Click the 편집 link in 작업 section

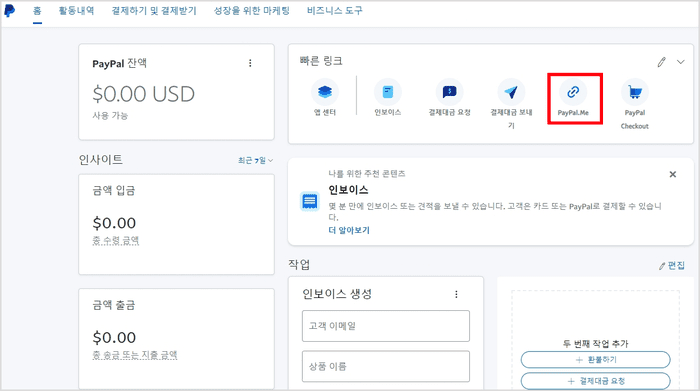[672, 266]
